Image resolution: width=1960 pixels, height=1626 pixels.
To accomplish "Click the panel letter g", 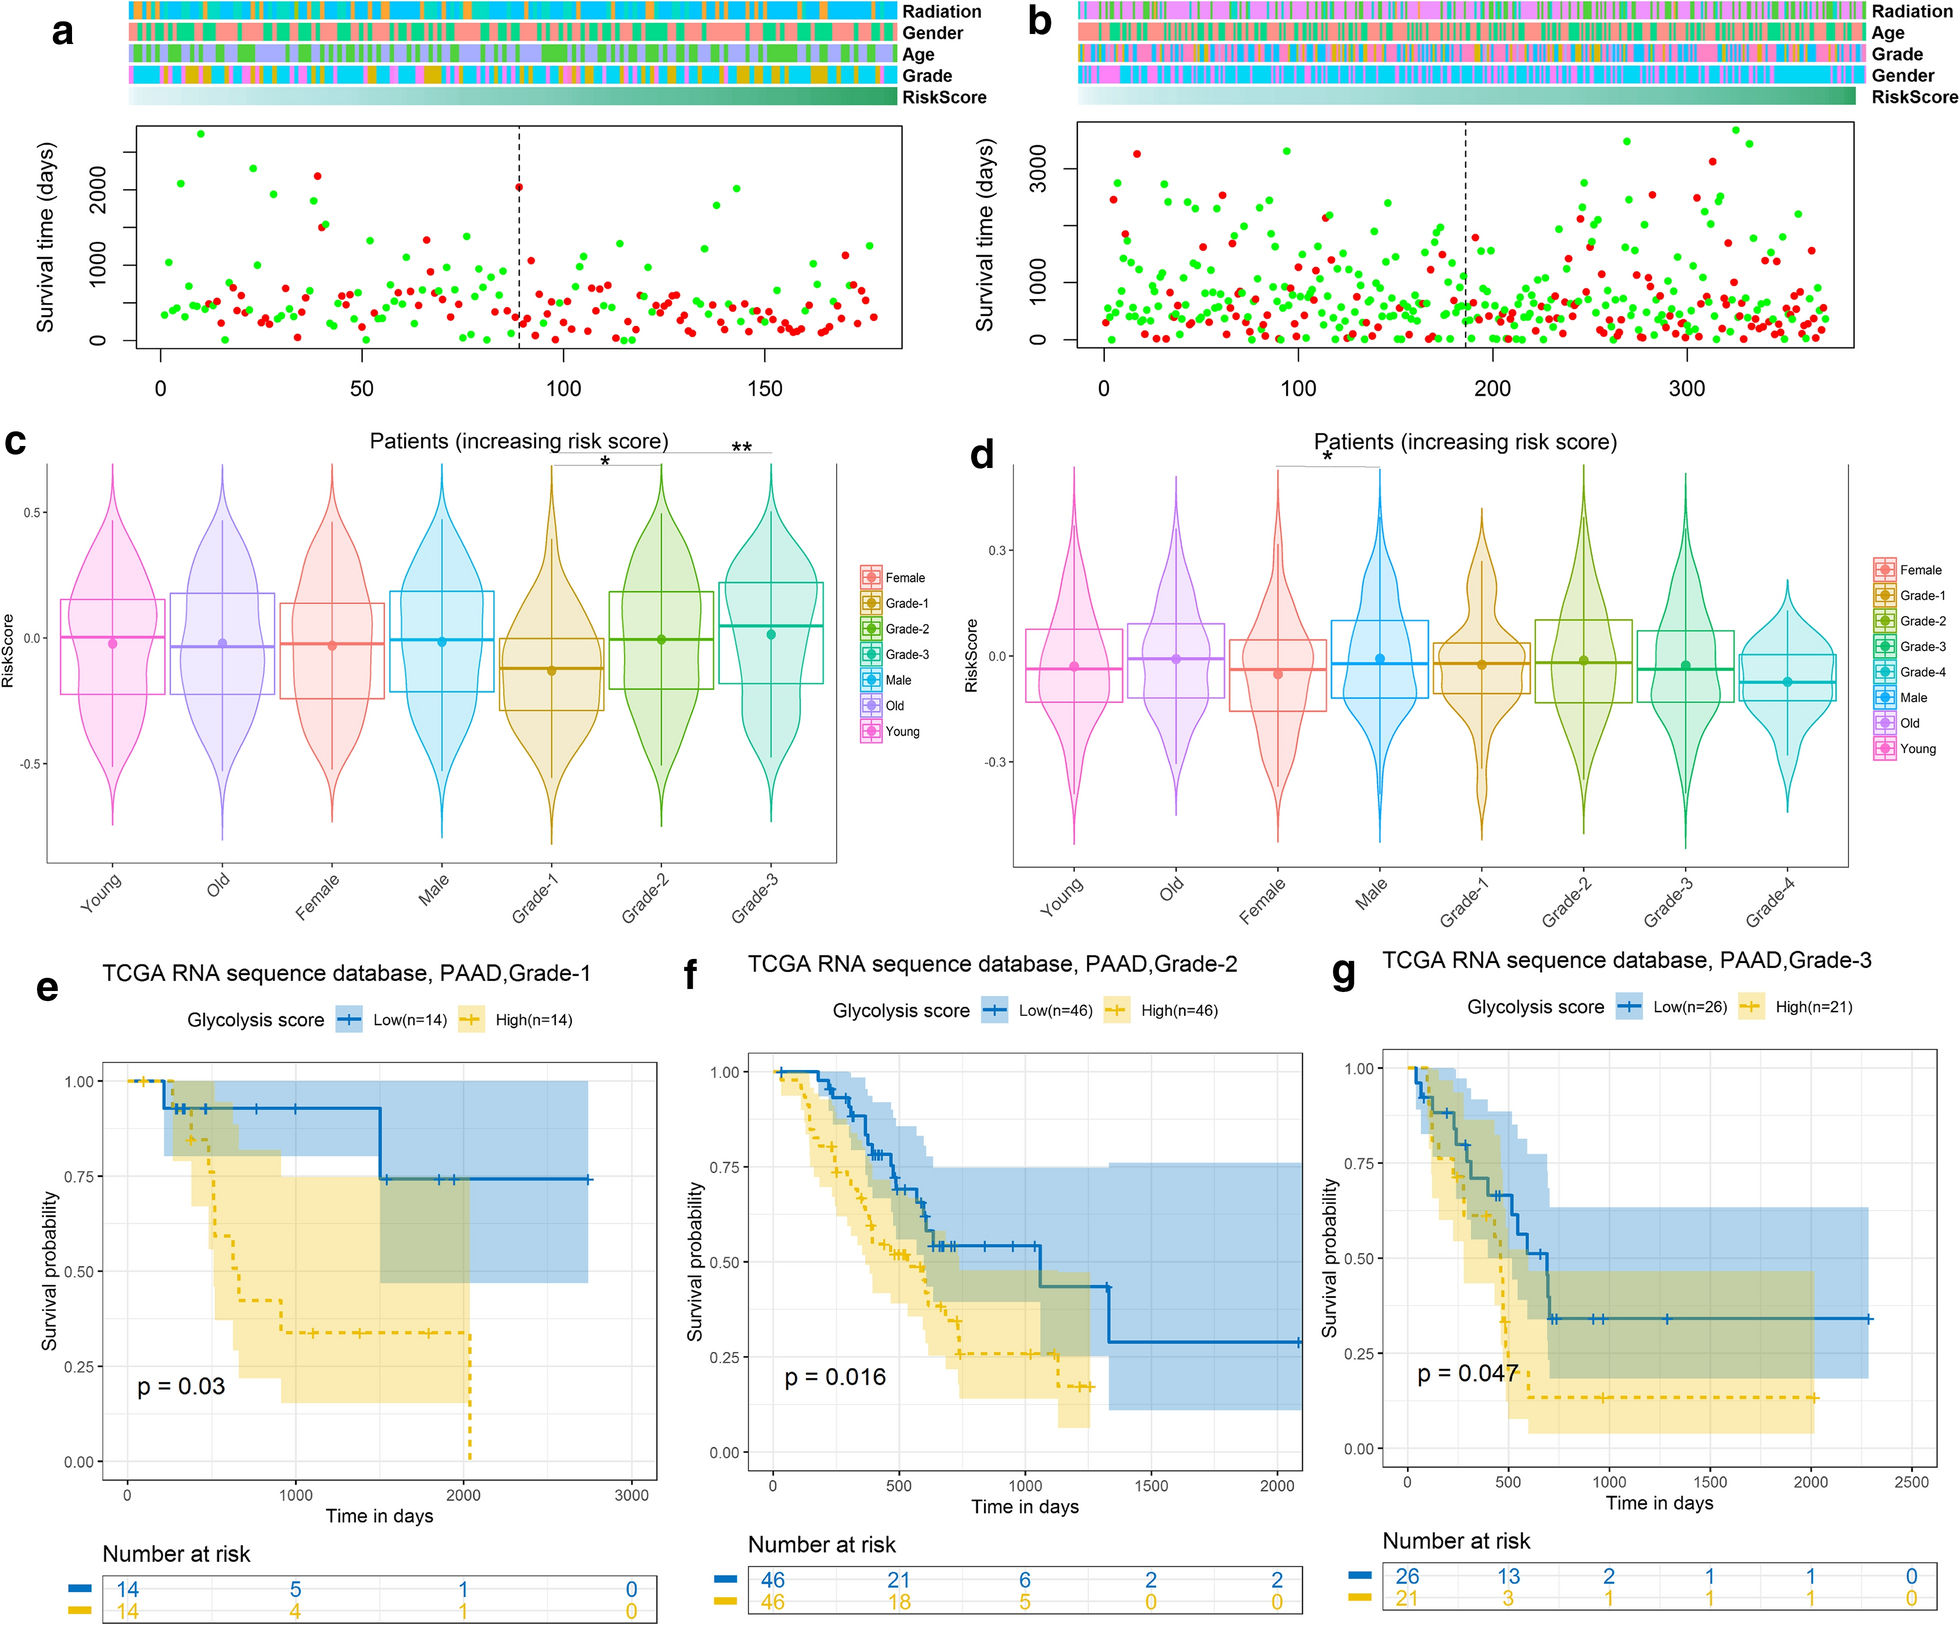I will coord(1345,973).
